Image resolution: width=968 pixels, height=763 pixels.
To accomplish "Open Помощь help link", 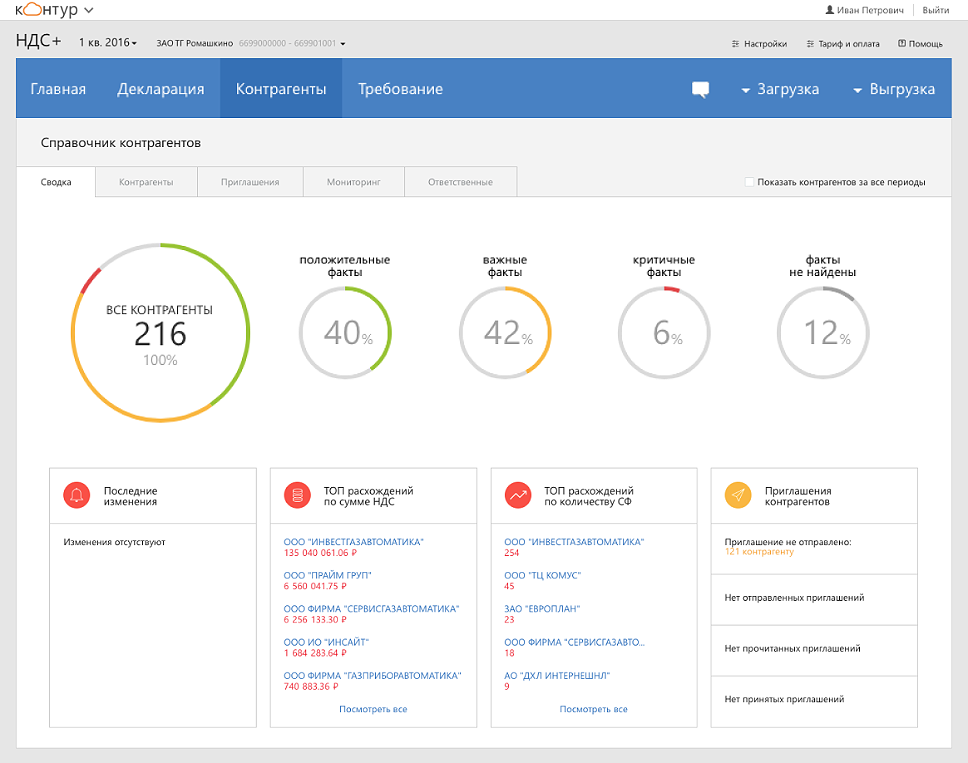I will [x=920, y=44].
